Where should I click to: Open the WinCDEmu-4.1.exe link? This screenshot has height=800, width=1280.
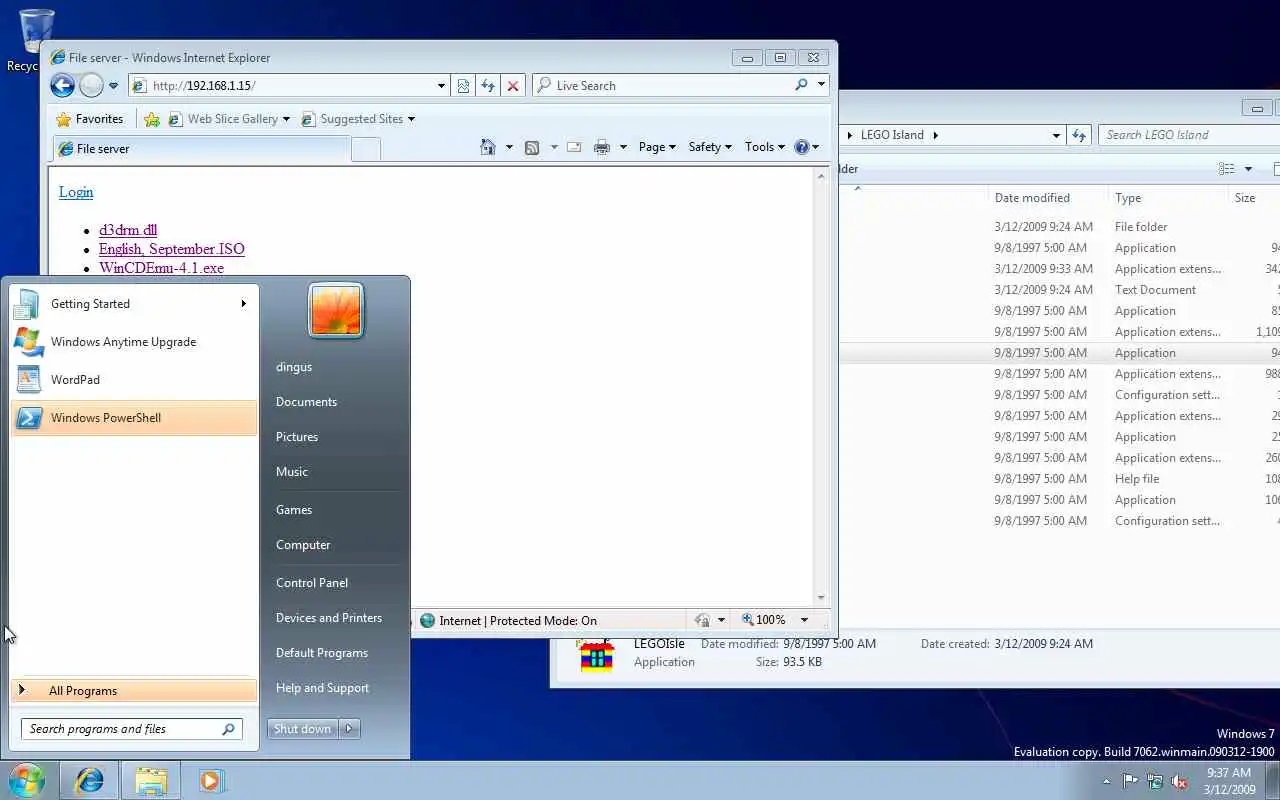click(x=161, y=268)
